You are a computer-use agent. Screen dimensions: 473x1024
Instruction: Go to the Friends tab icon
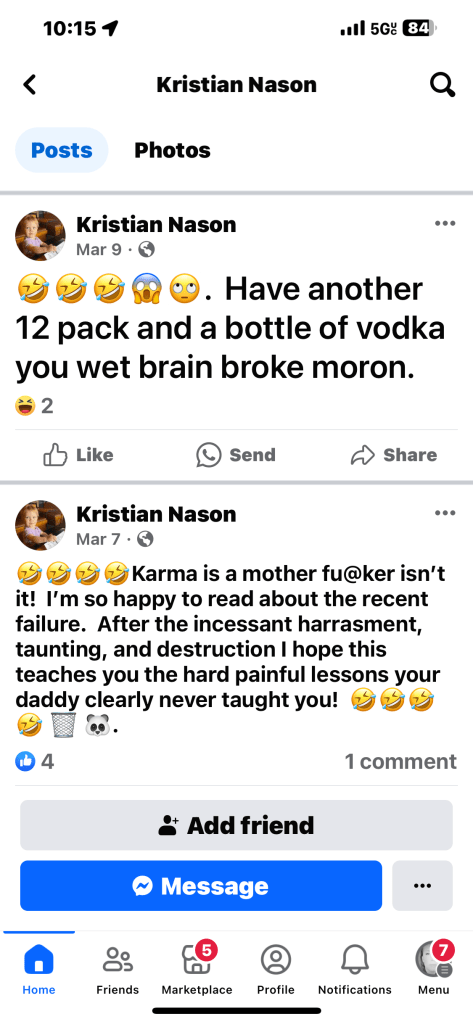[x=118, y=969]
